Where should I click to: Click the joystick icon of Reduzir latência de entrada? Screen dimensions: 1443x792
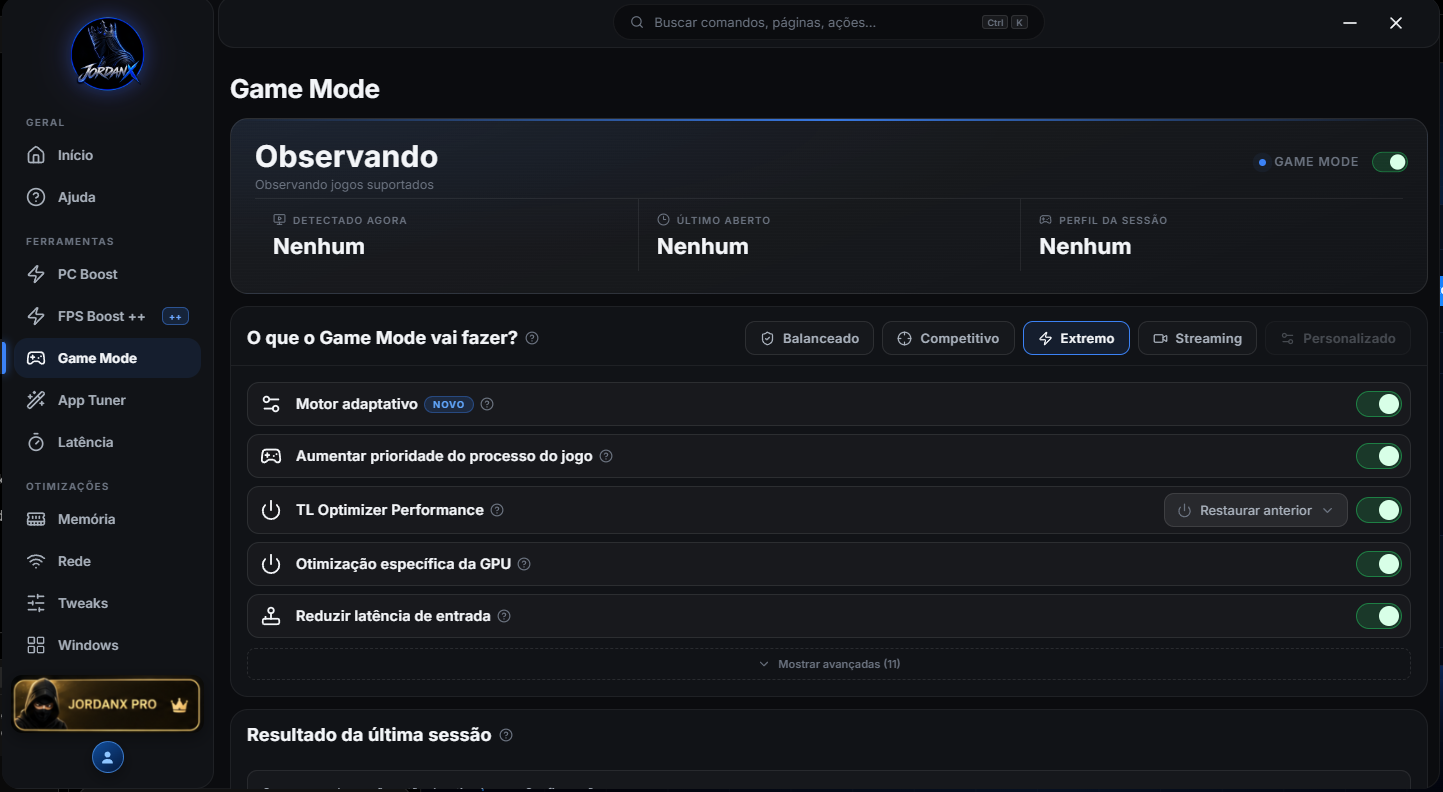pos(271,616)
